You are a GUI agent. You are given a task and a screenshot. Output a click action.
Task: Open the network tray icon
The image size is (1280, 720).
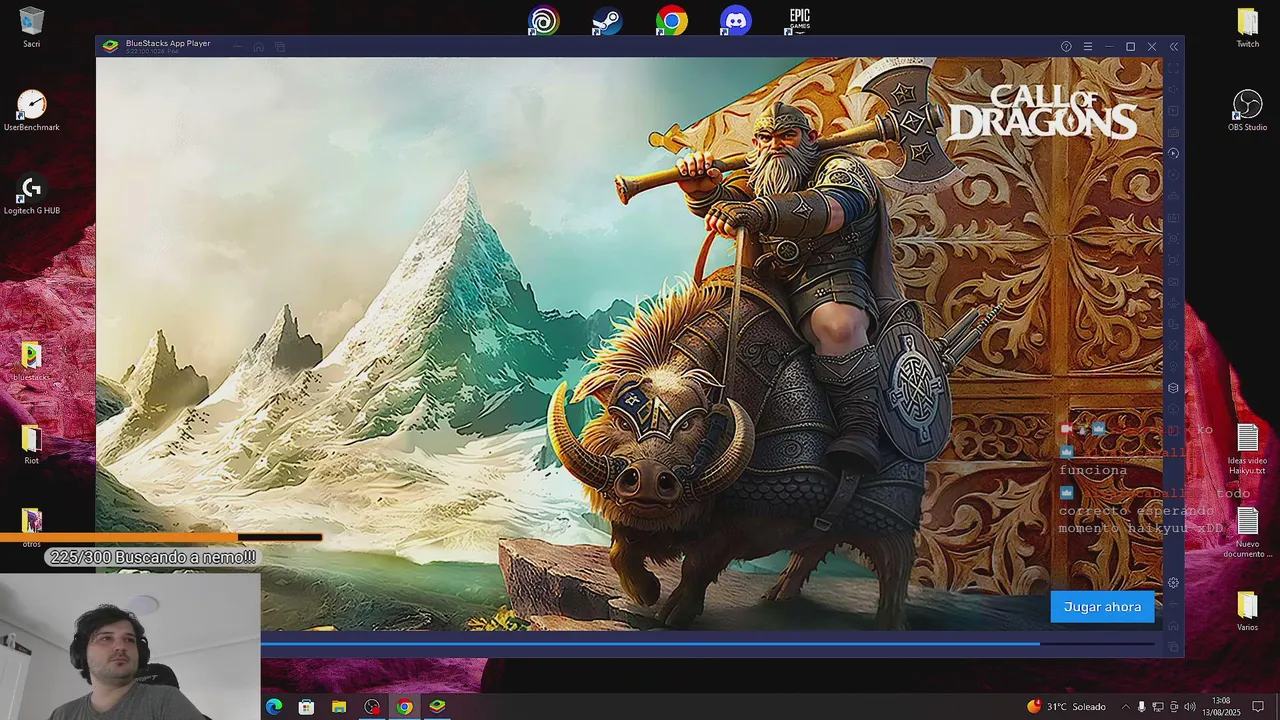coord(1157,707)
